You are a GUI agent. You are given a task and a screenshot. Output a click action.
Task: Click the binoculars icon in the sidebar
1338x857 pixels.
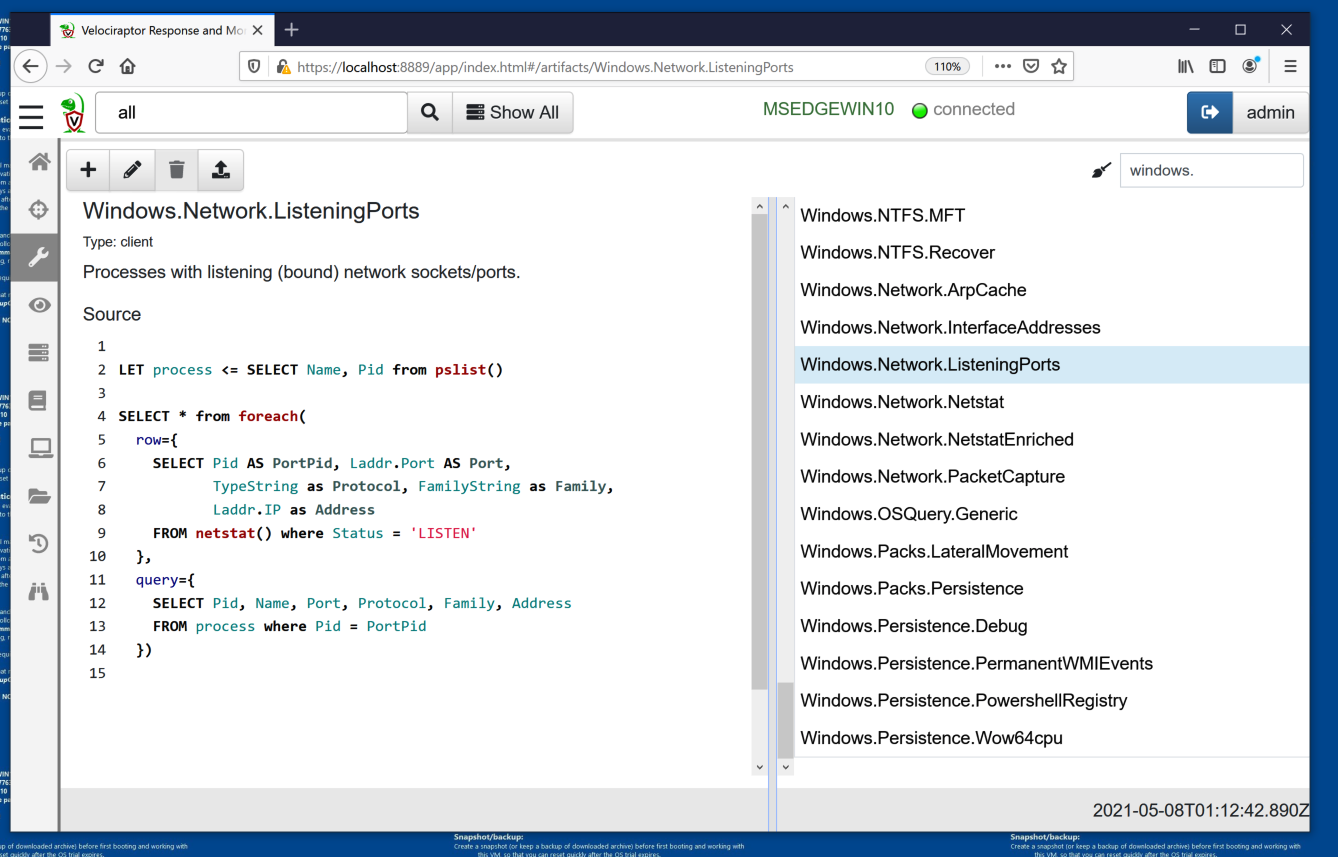39,591
